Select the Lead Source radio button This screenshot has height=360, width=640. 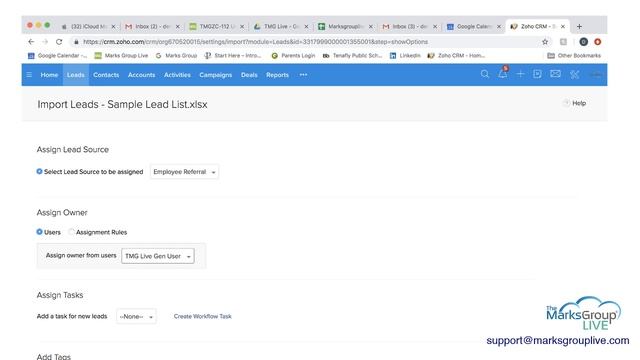click(39, 171)
